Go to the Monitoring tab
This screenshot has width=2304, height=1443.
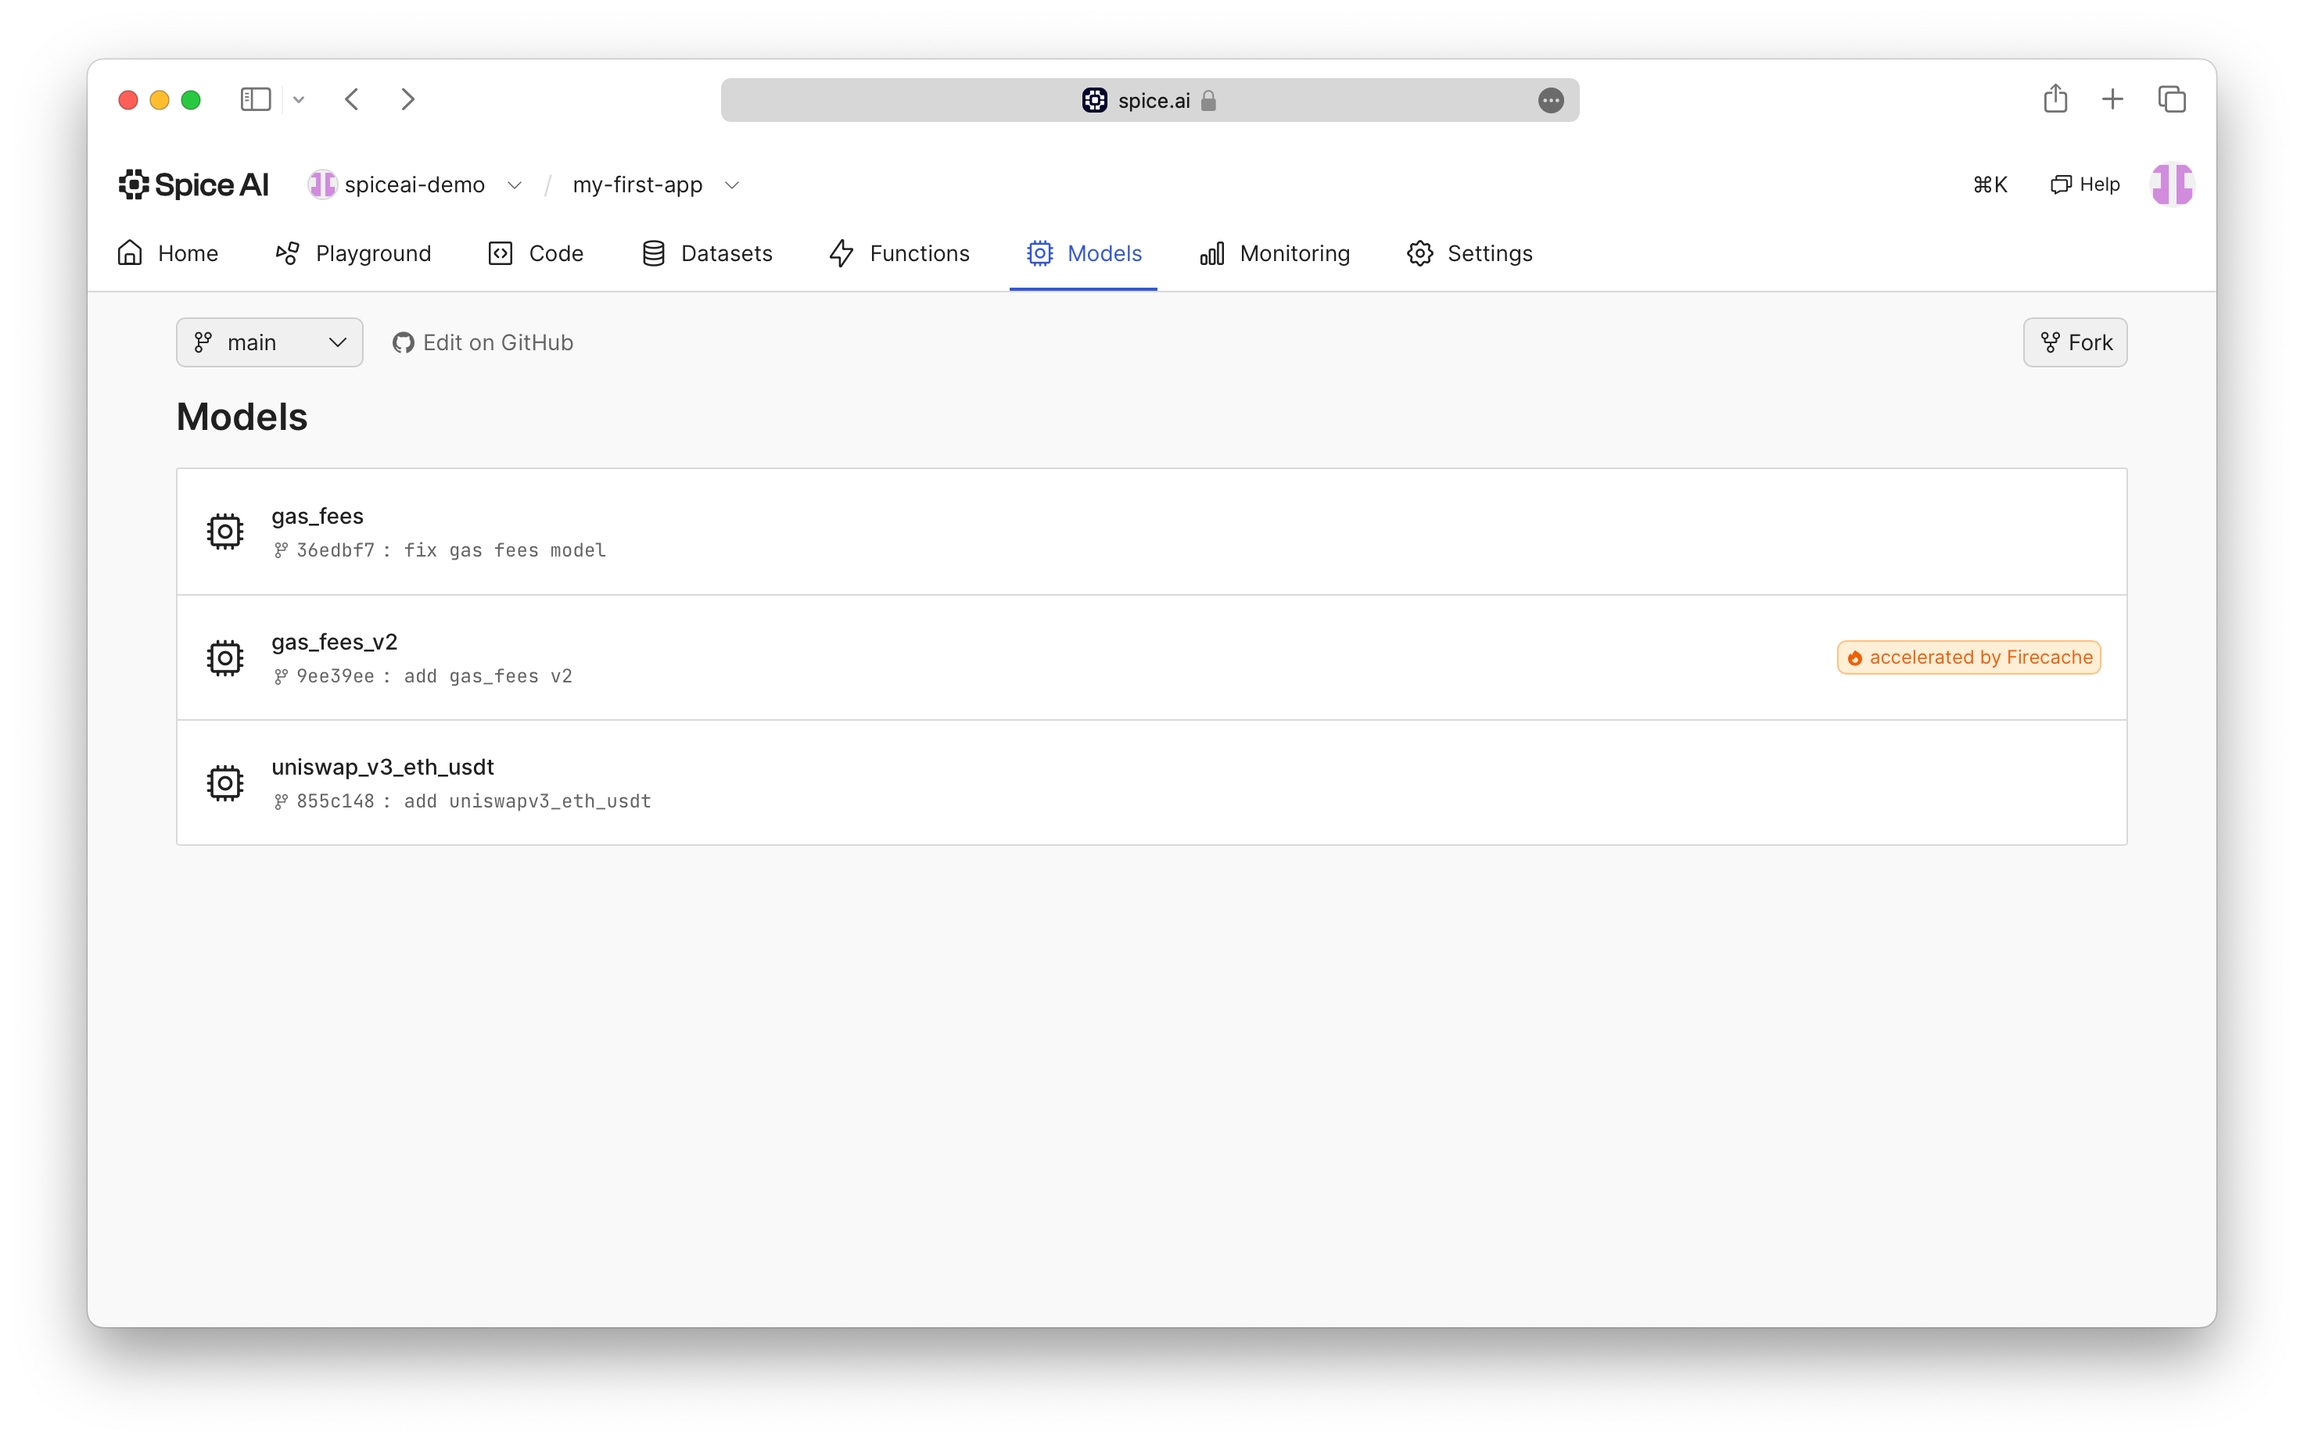click(x=1275, y=254)
